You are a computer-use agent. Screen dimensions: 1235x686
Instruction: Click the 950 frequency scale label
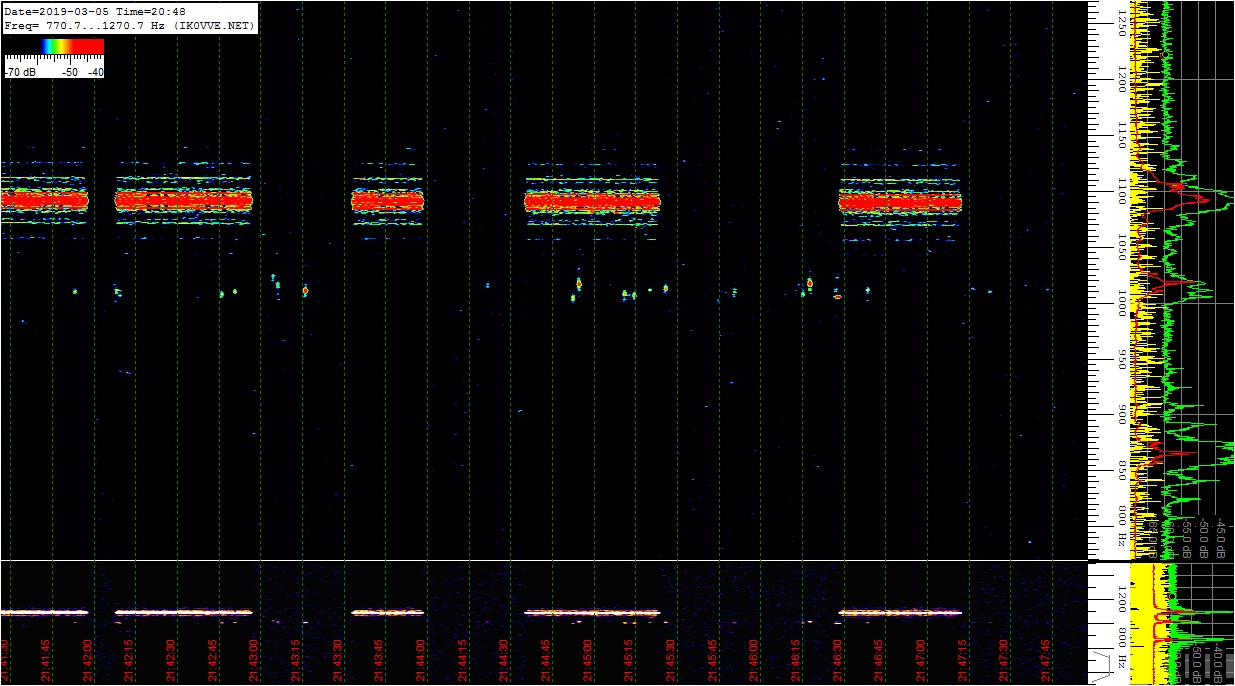(1122, 361)
